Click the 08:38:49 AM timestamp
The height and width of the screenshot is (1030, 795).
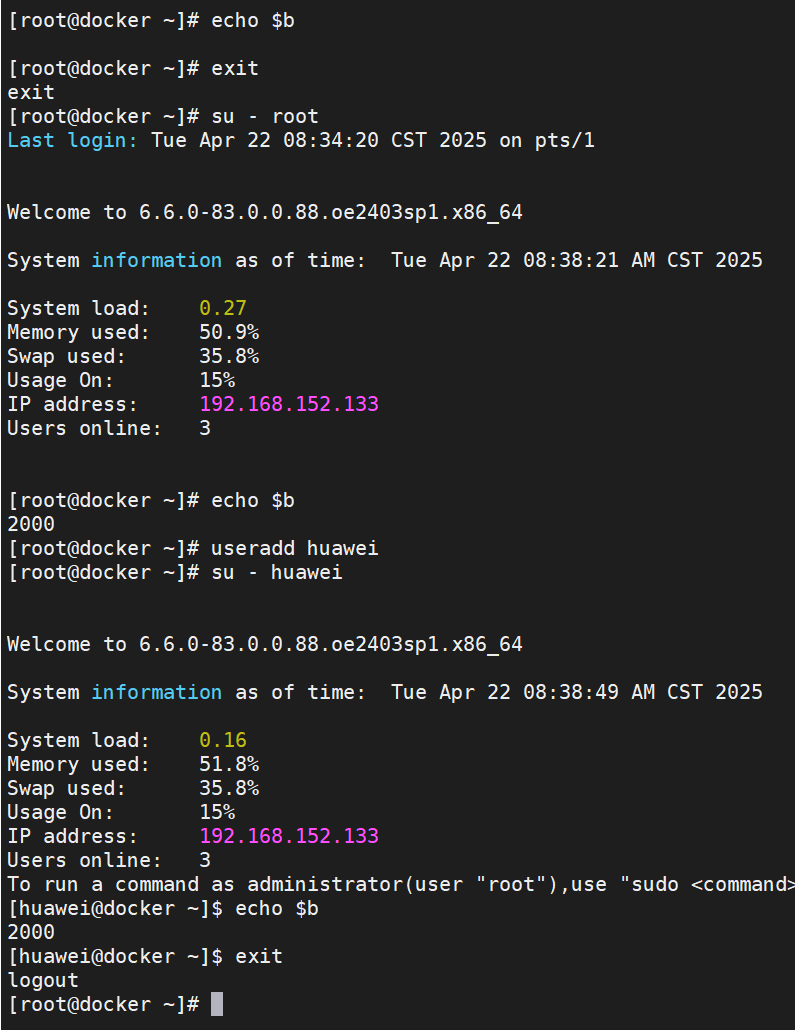589,692
